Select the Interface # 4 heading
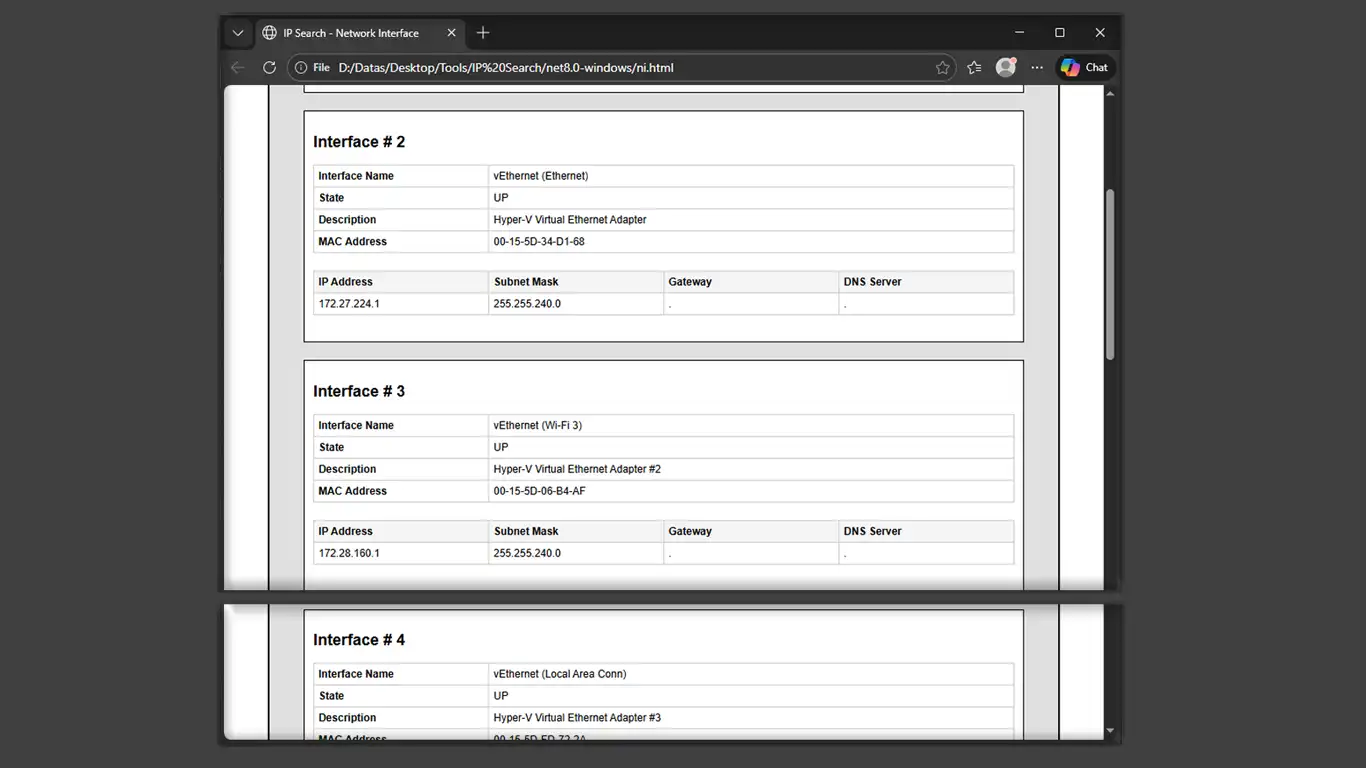The image size is (1366, 768). [359, 640]
